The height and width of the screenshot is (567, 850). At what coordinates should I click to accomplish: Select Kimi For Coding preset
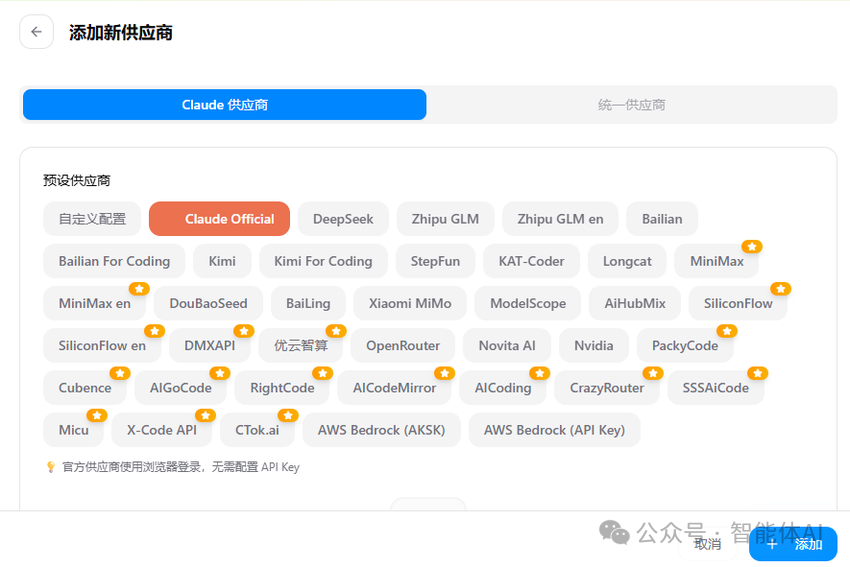pos(323,261)
